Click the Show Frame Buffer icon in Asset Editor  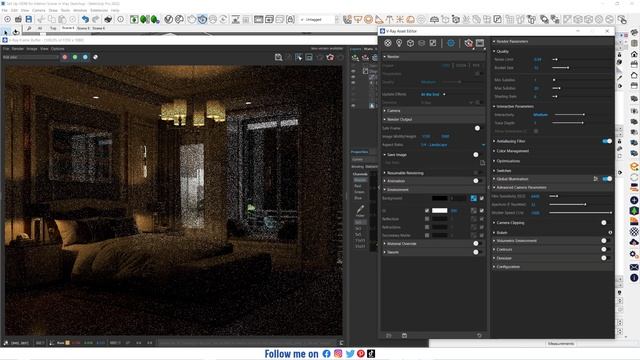click(x=480, y=43)
